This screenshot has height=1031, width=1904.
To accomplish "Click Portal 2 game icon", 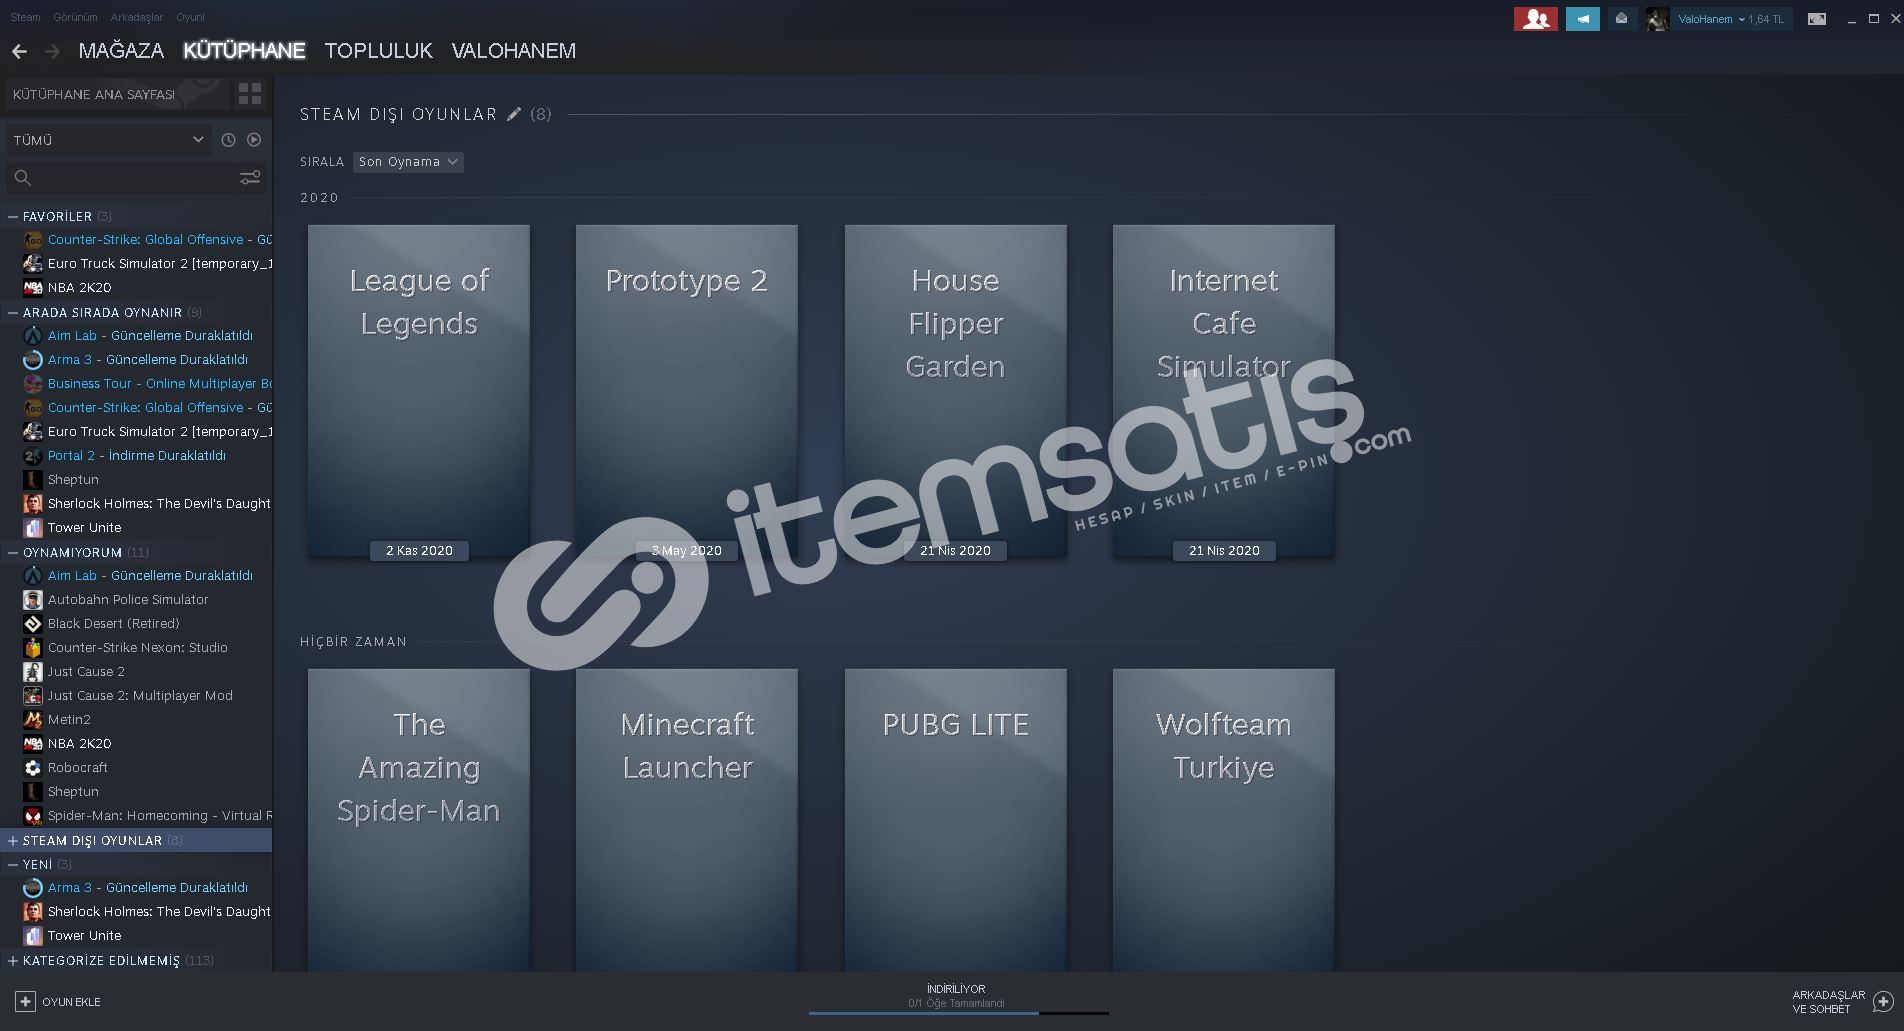I will click(x=33, y=456).
